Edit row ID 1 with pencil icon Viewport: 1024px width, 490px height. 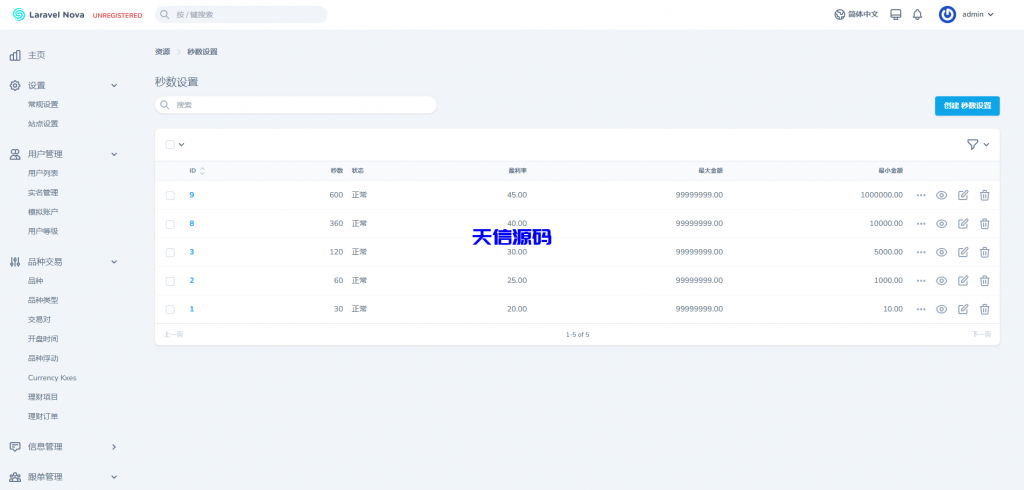(963, 309)
